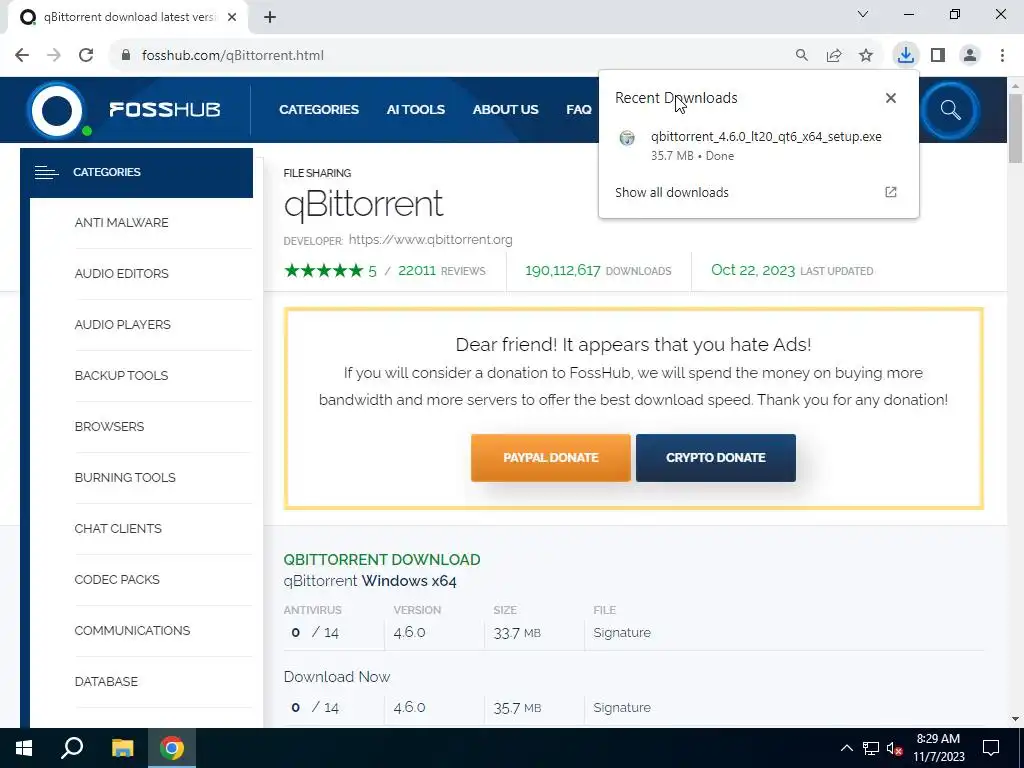Click the Chrome taskbar icon

(172, 748)
